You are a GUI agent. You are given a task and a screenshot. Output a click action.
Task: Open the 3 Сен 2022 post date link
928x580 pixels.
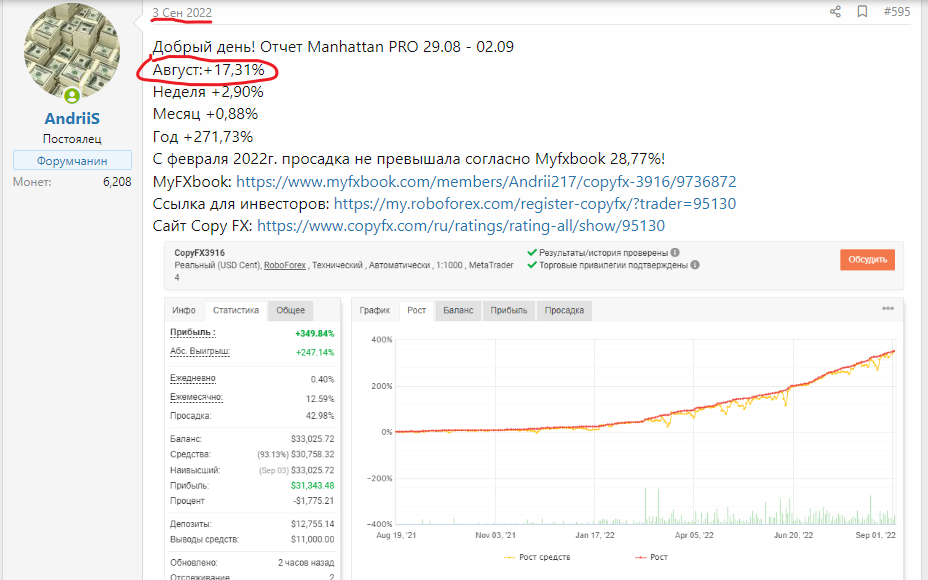point(182,12)
